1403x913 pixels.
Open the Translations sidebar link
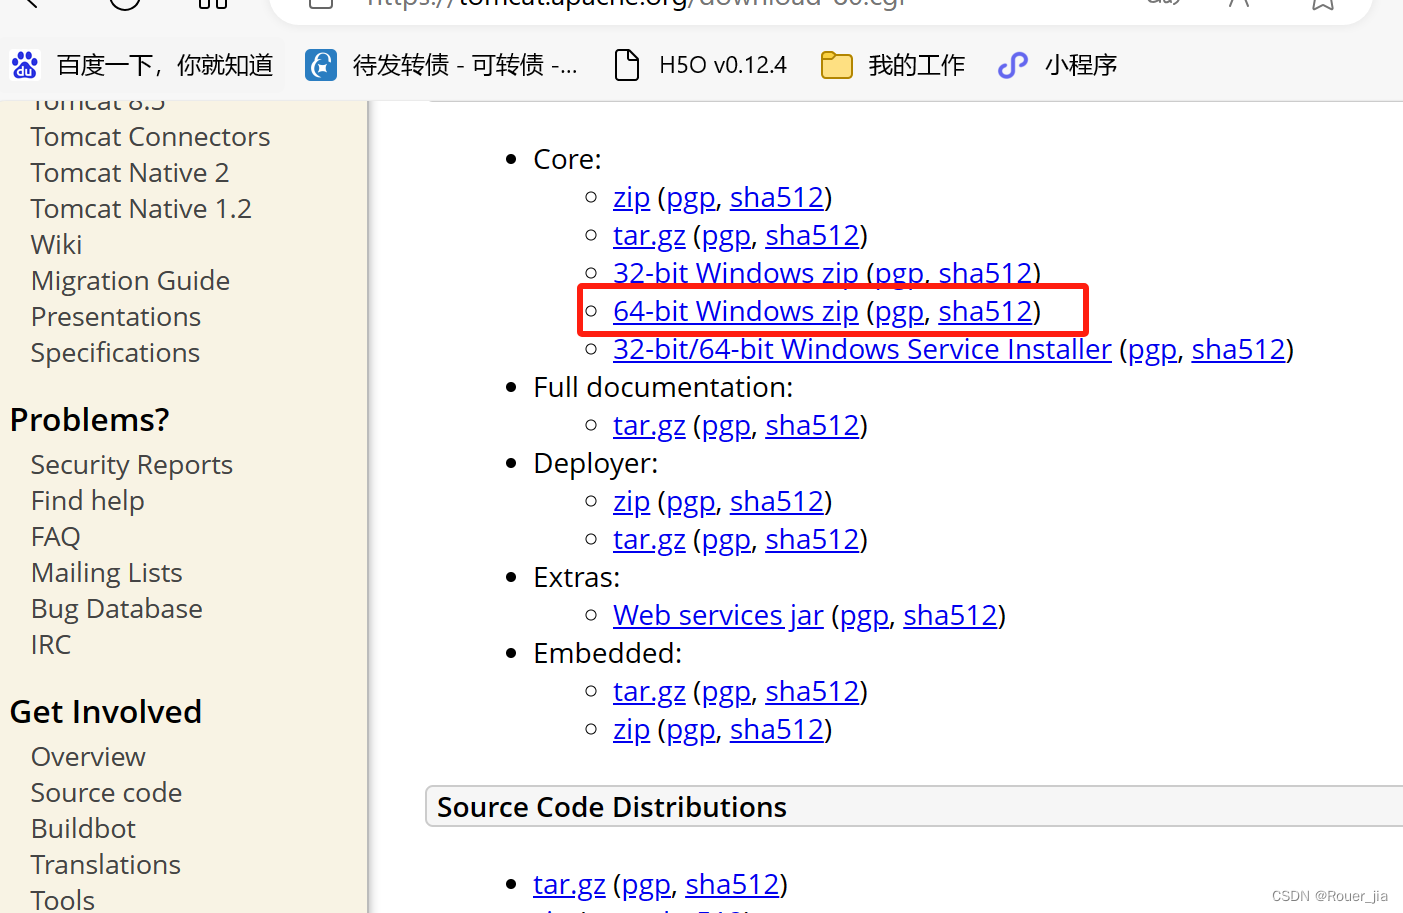(106, 865)
